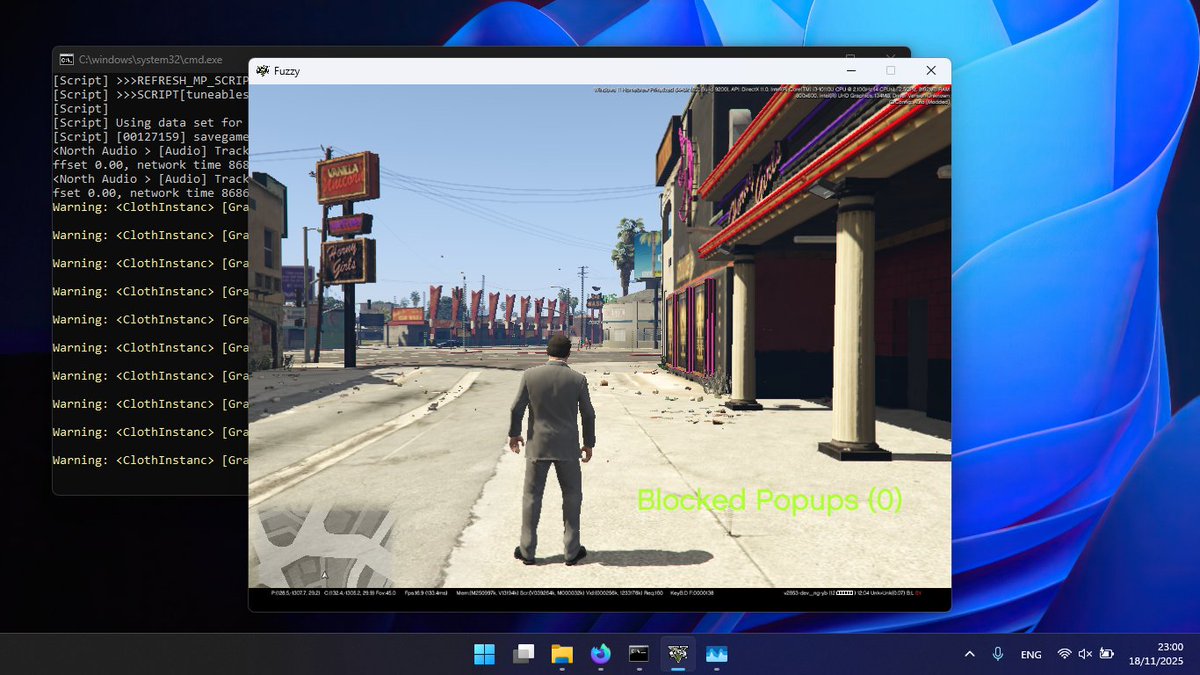Click the cmd.exe window title icon

66,59
